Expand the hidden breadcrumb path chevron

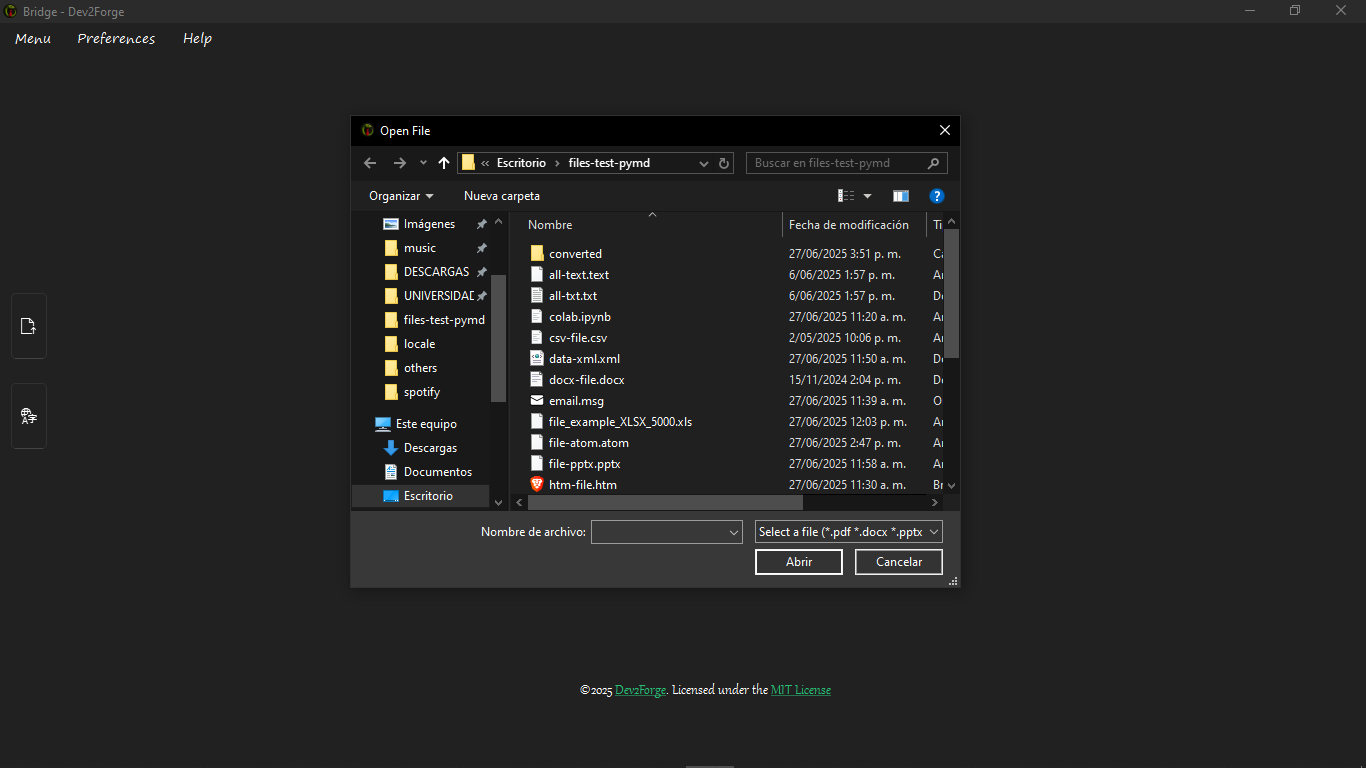pyautogui.click(x=485, y=163)
